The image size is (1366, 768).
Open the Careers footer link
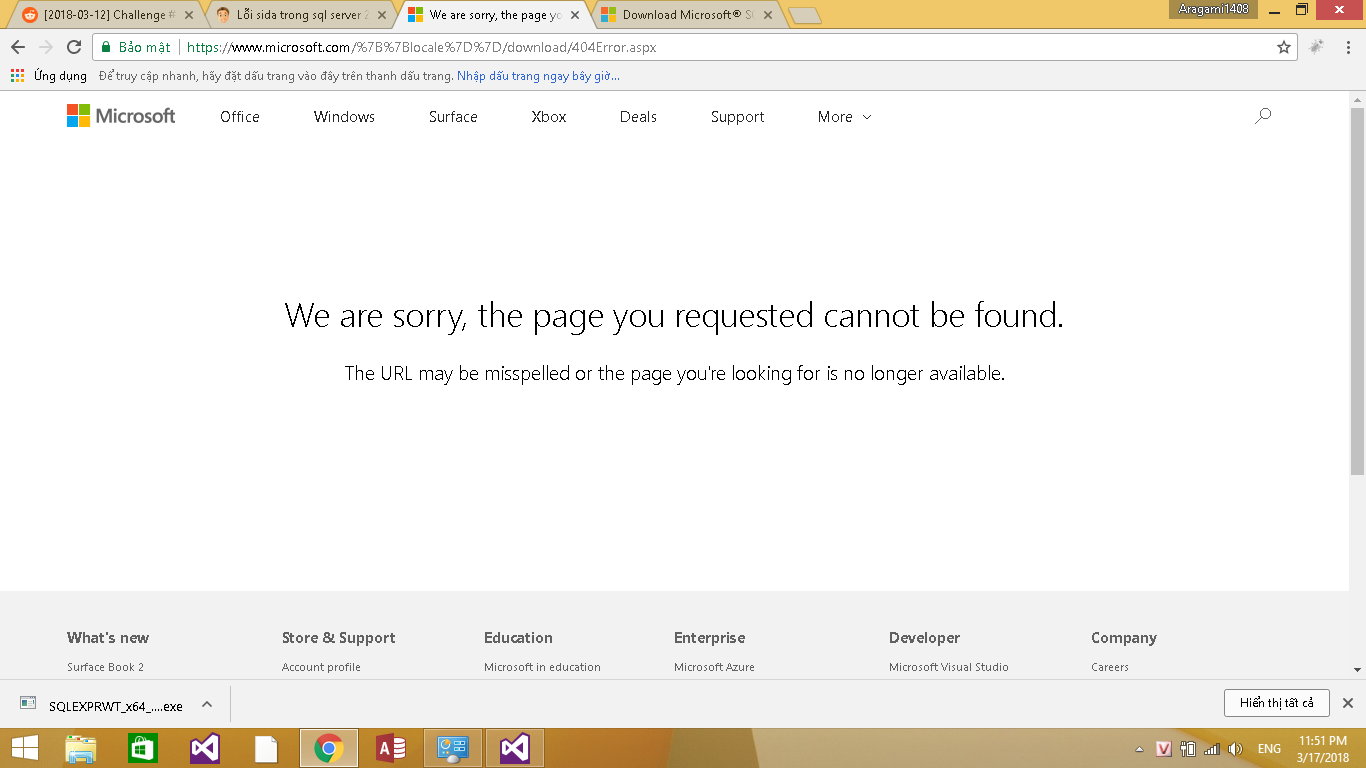pos(1110,667)
